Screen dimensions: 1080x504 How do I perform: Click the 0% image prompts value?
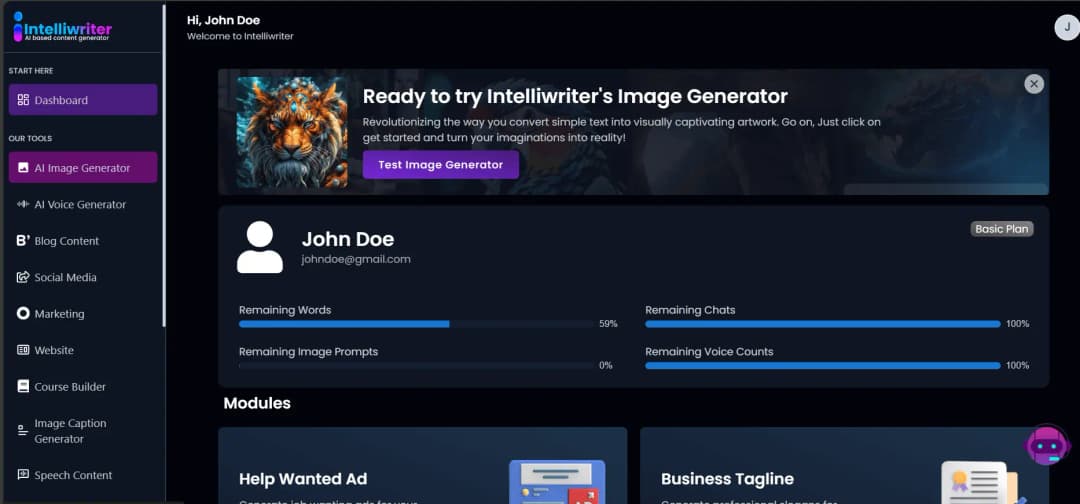coord(605,366)
